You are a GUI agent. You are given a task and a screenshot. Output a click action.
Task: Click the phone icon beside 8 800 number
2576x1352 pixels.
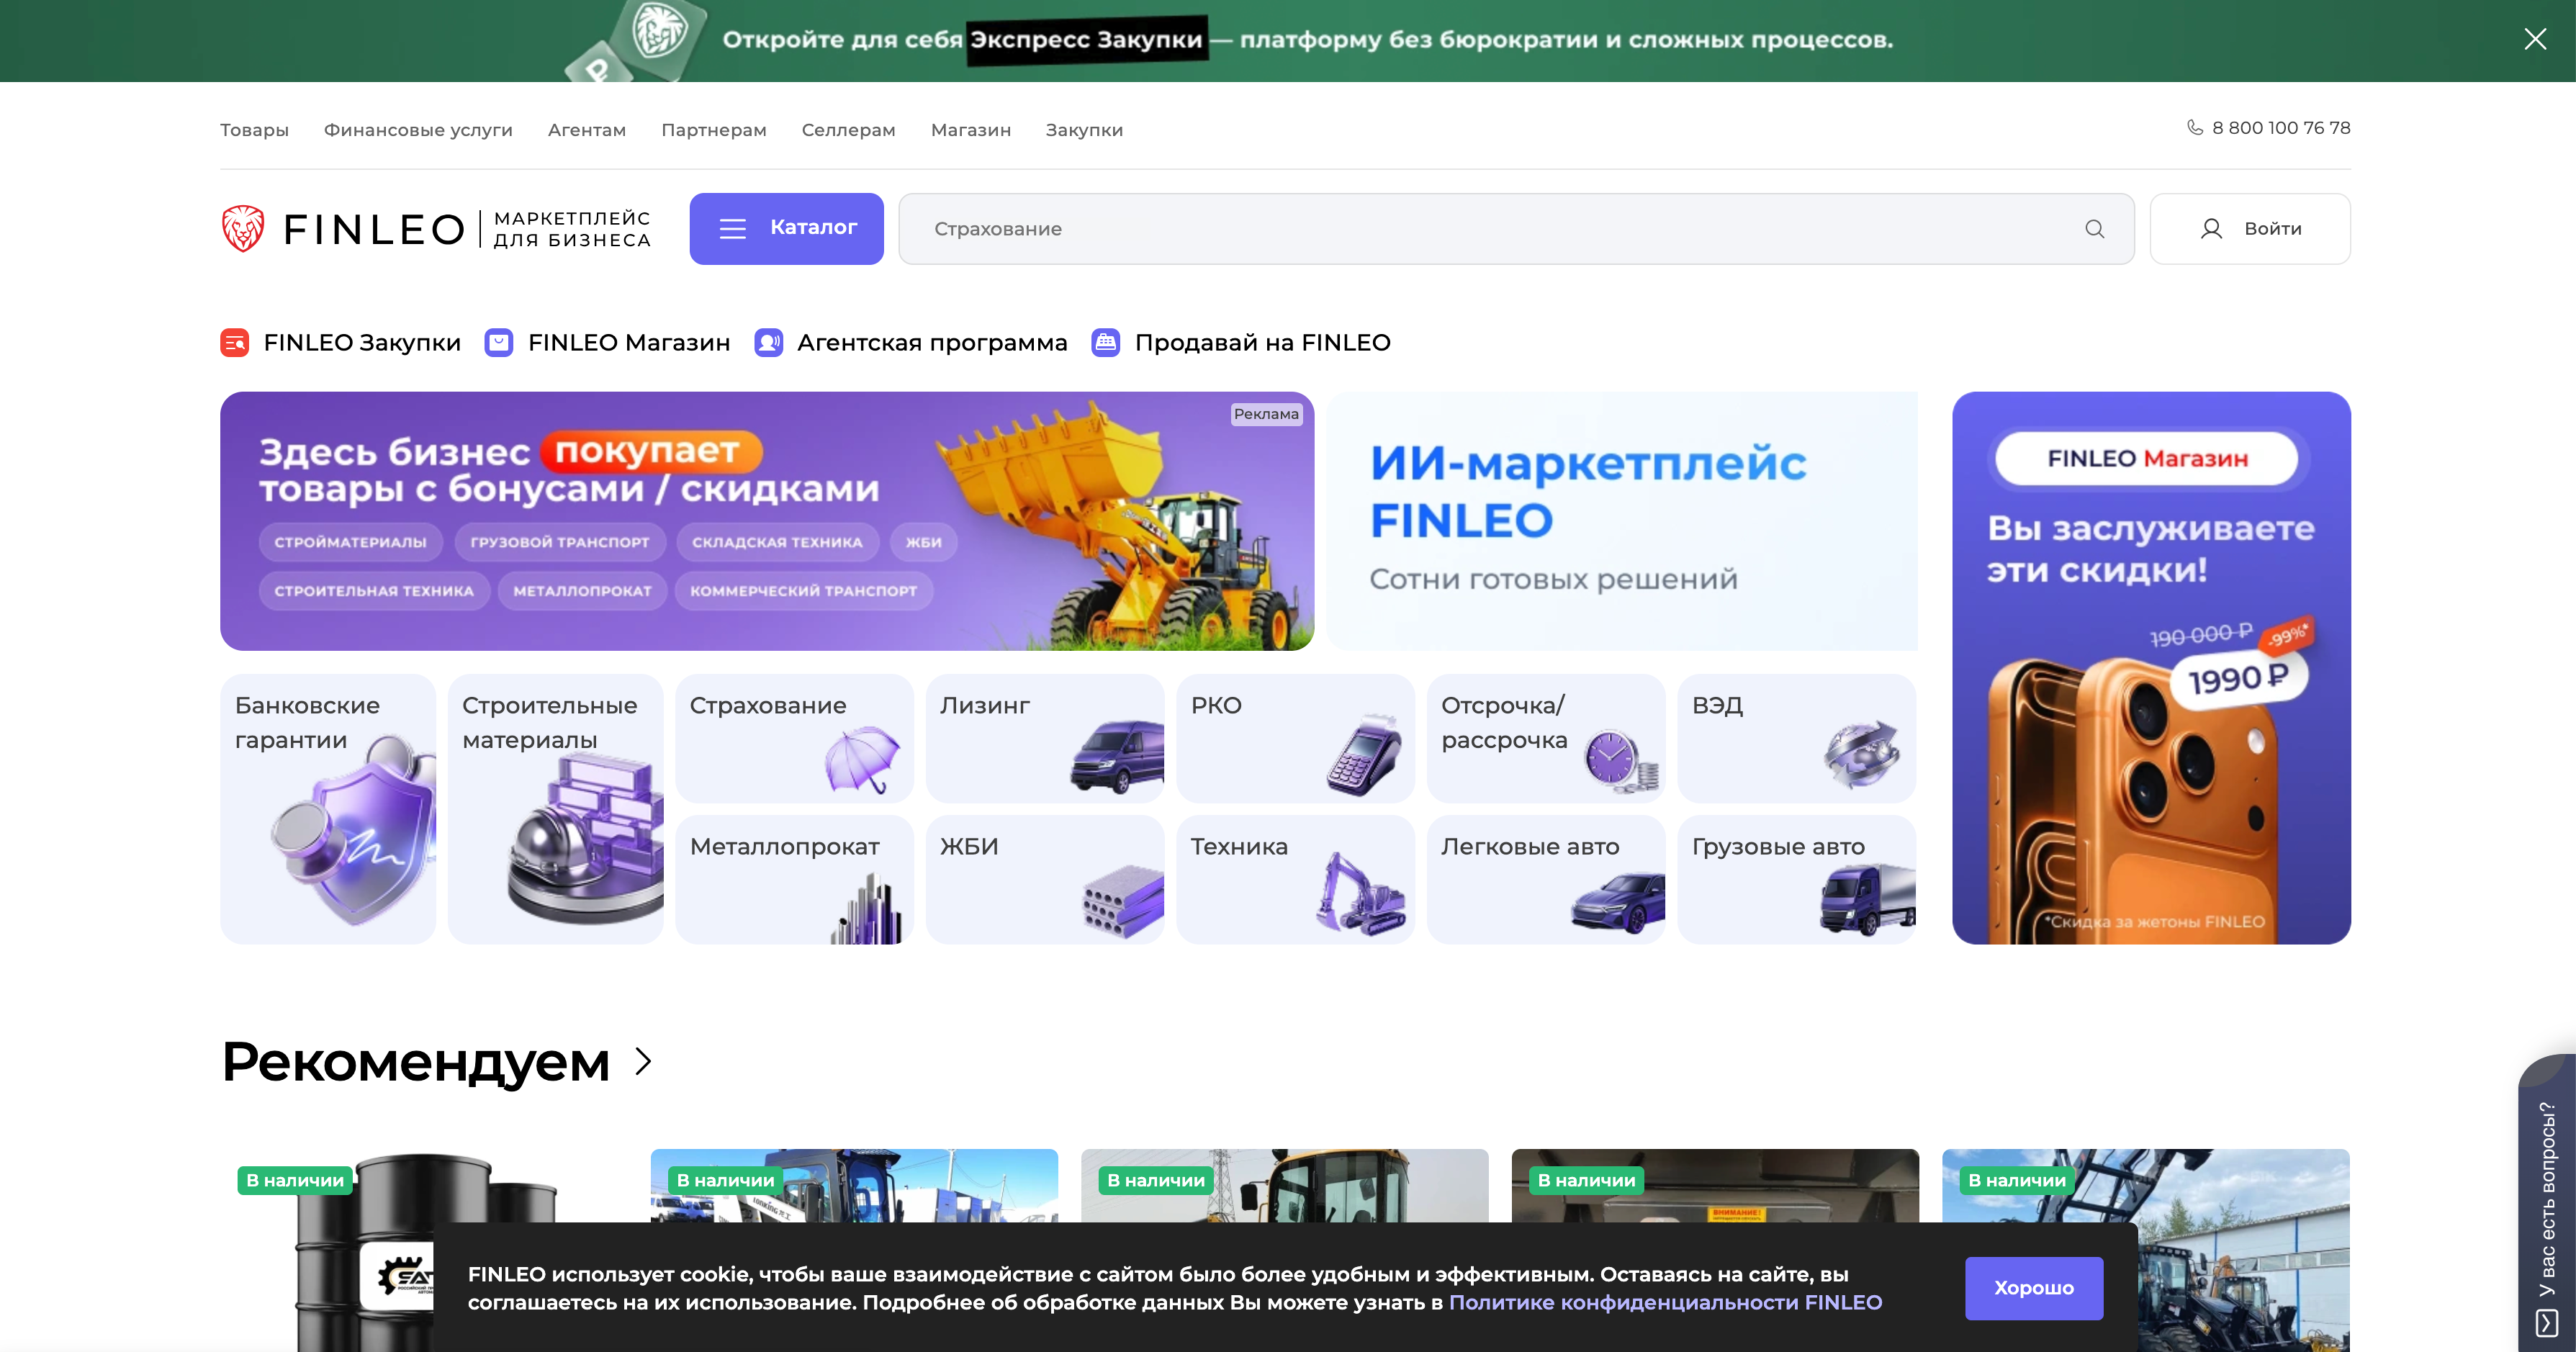click(x=2194, y=128)
